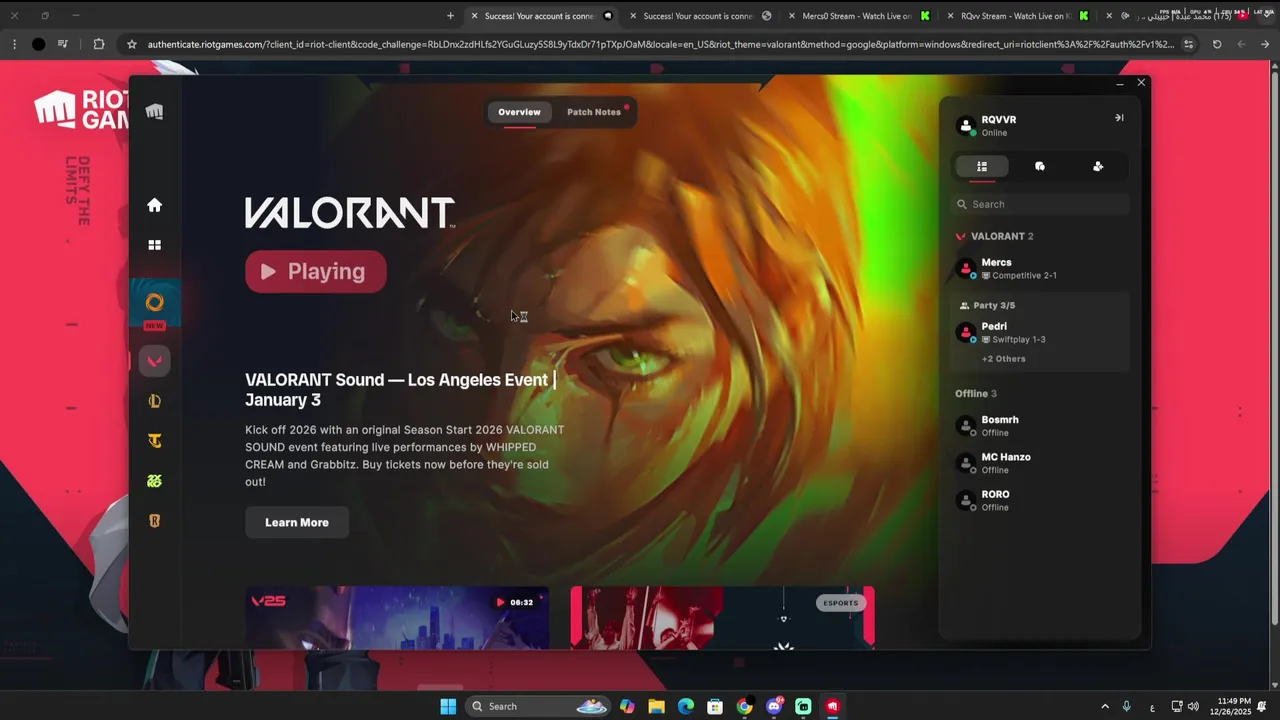Image resolution: width=1280 pixels, height=720 pixels.
Task: Open friend Mercs in the list
Action: pos(1040,268)
